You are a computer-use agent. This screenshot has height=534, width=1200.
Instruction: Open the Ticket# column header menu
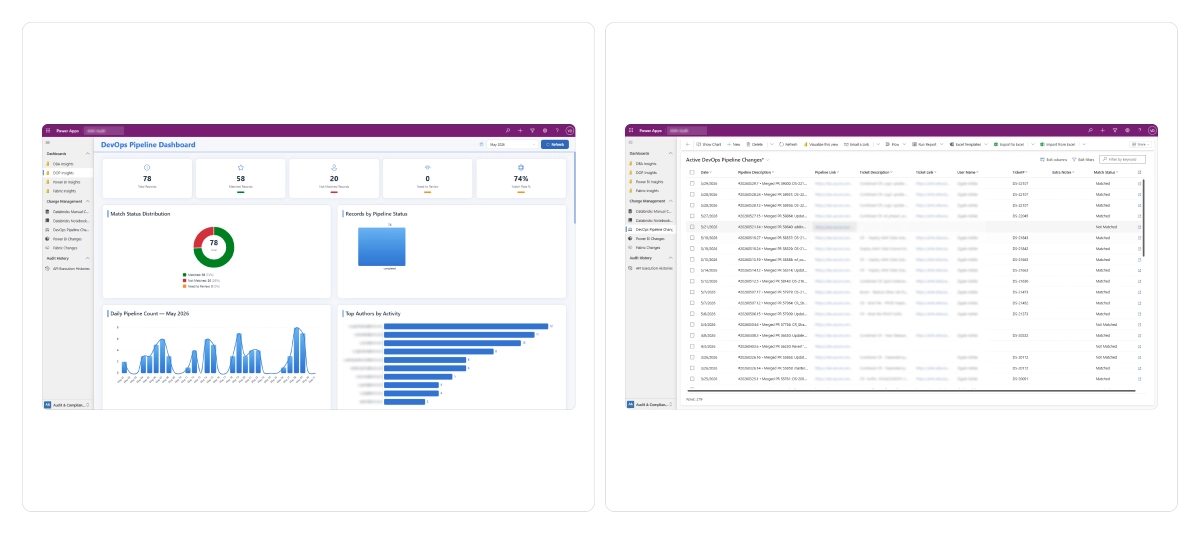1020,172
